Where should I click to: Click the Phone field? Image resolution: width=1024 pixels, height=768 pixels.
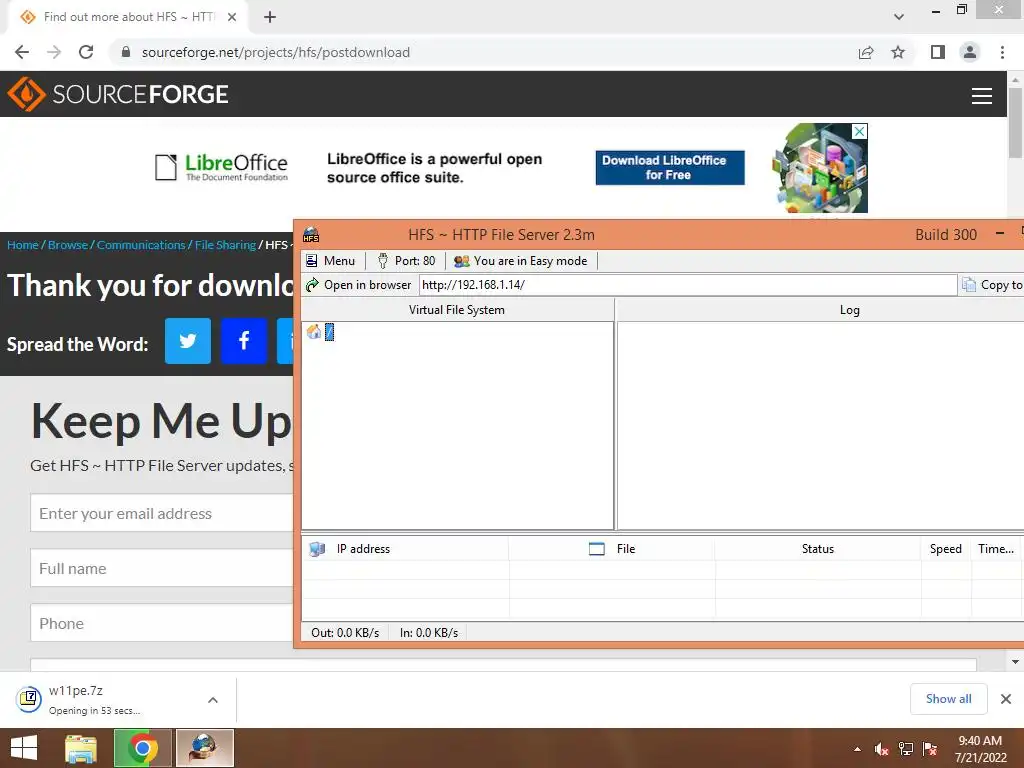coord(161,623)
